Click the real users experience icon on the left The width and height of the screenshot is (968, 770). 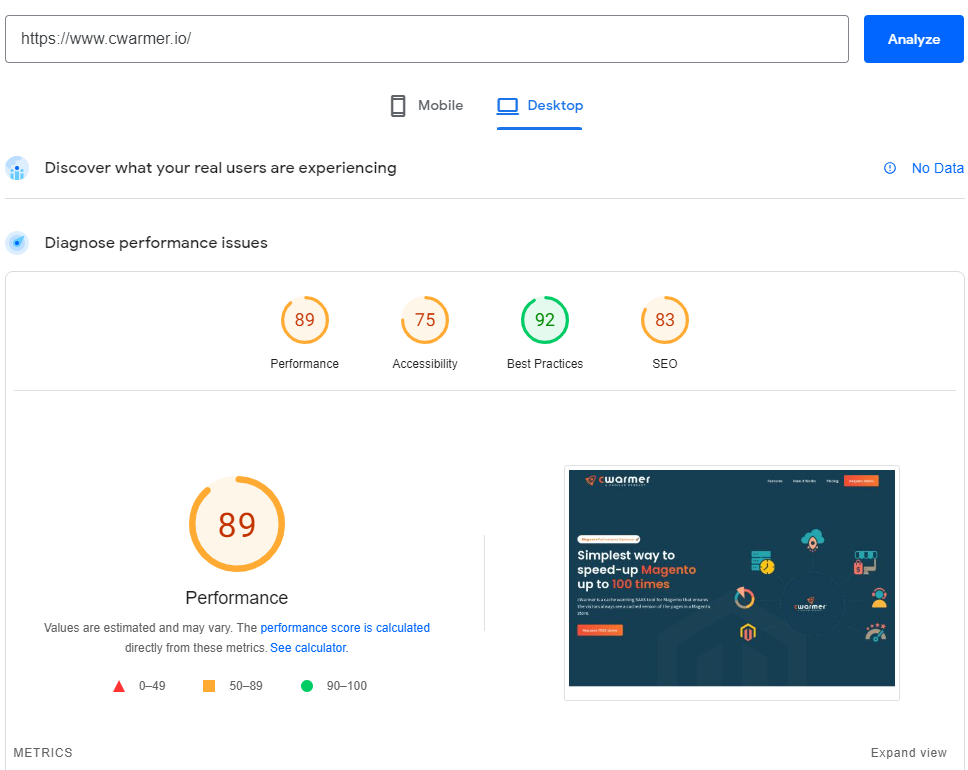point(17,168)
